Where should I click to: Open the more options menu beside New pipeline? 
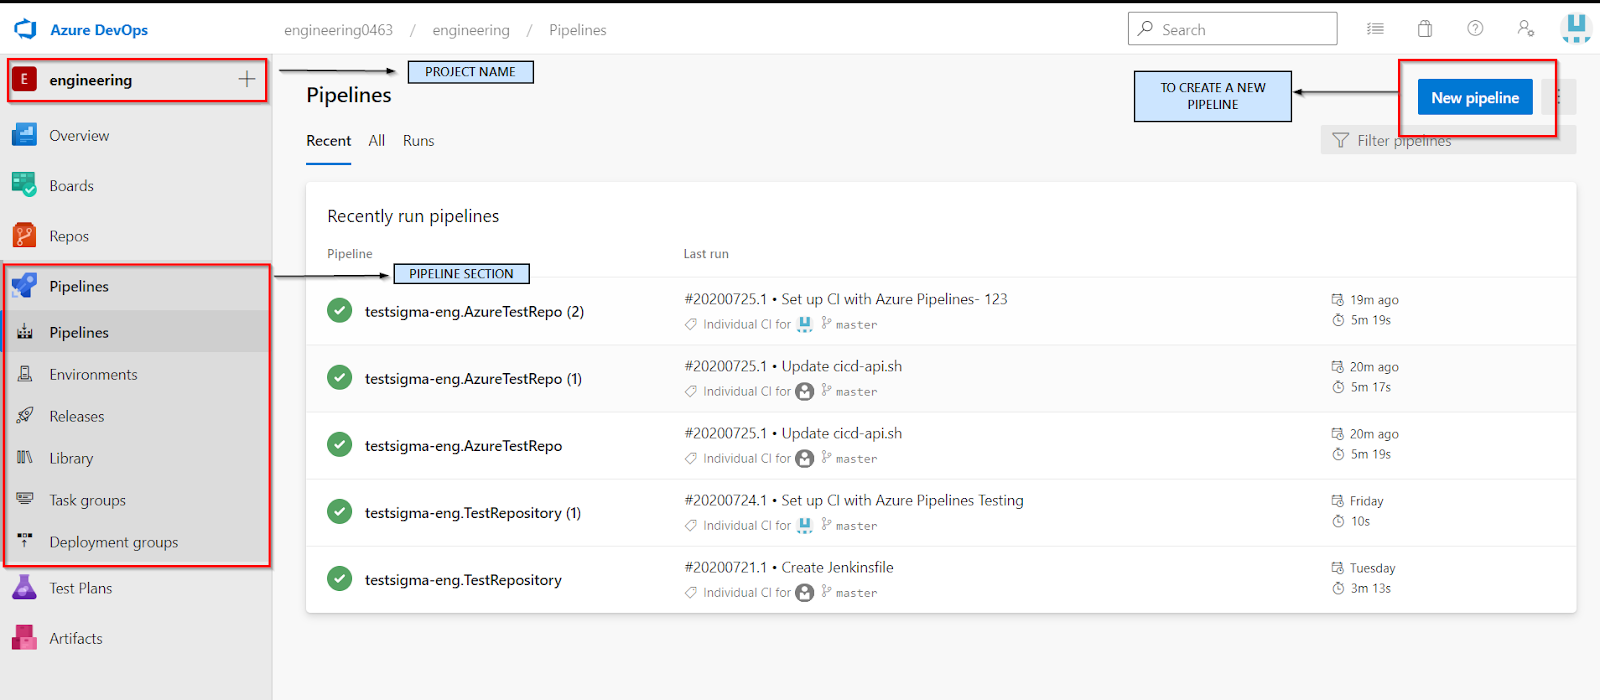pos(1558,97)
